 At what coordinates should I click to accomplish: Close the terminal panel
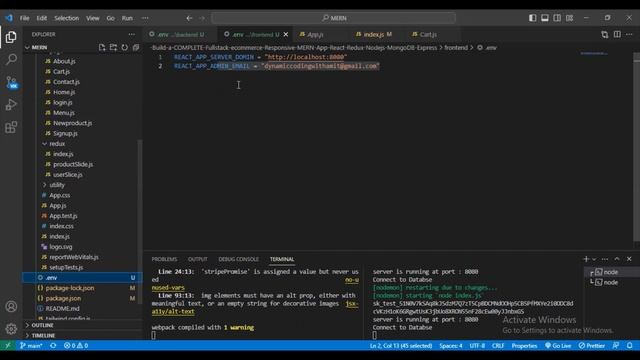point(629,259)
